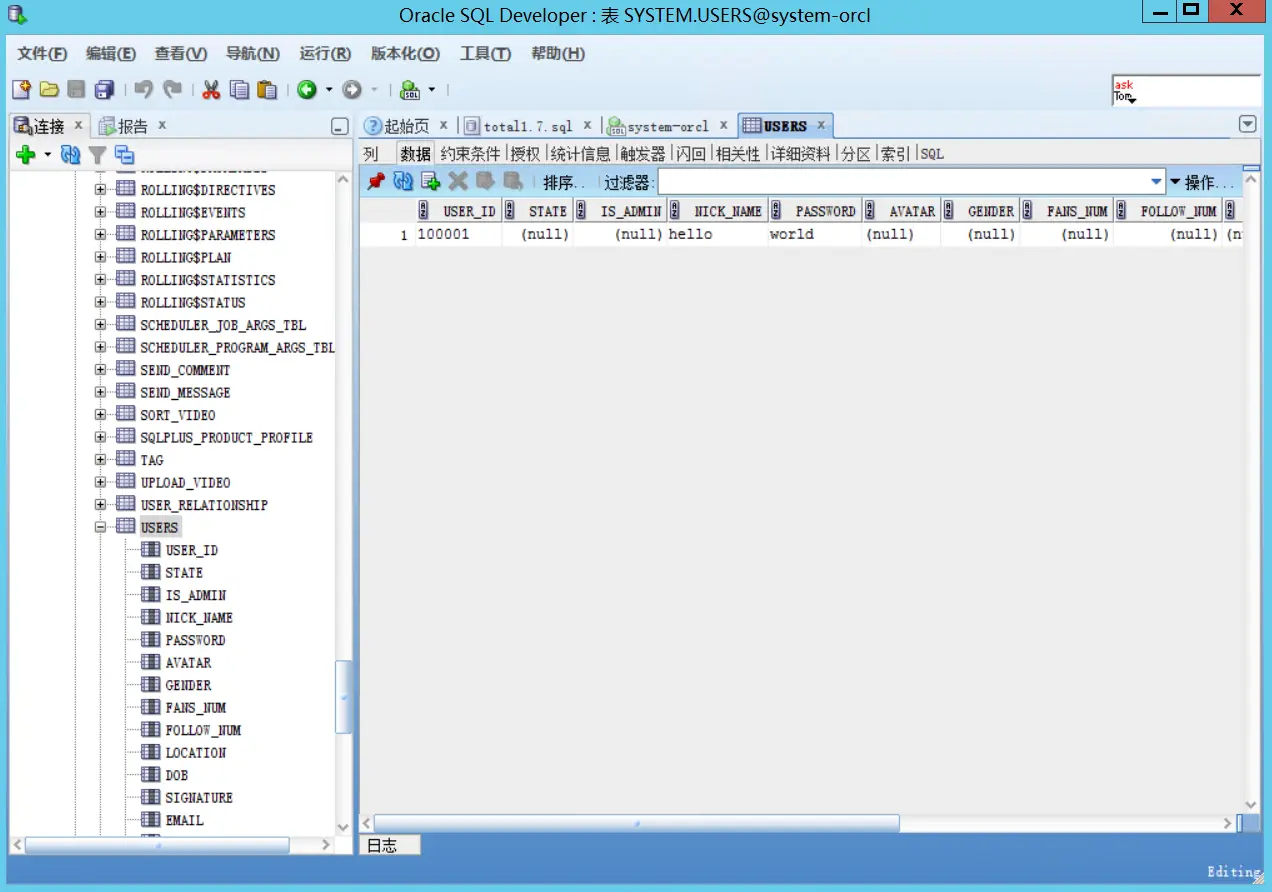Open the SQL Worksheet connection dropdown
This screenshot has width=1272, height=892.
tap(432, 90)
